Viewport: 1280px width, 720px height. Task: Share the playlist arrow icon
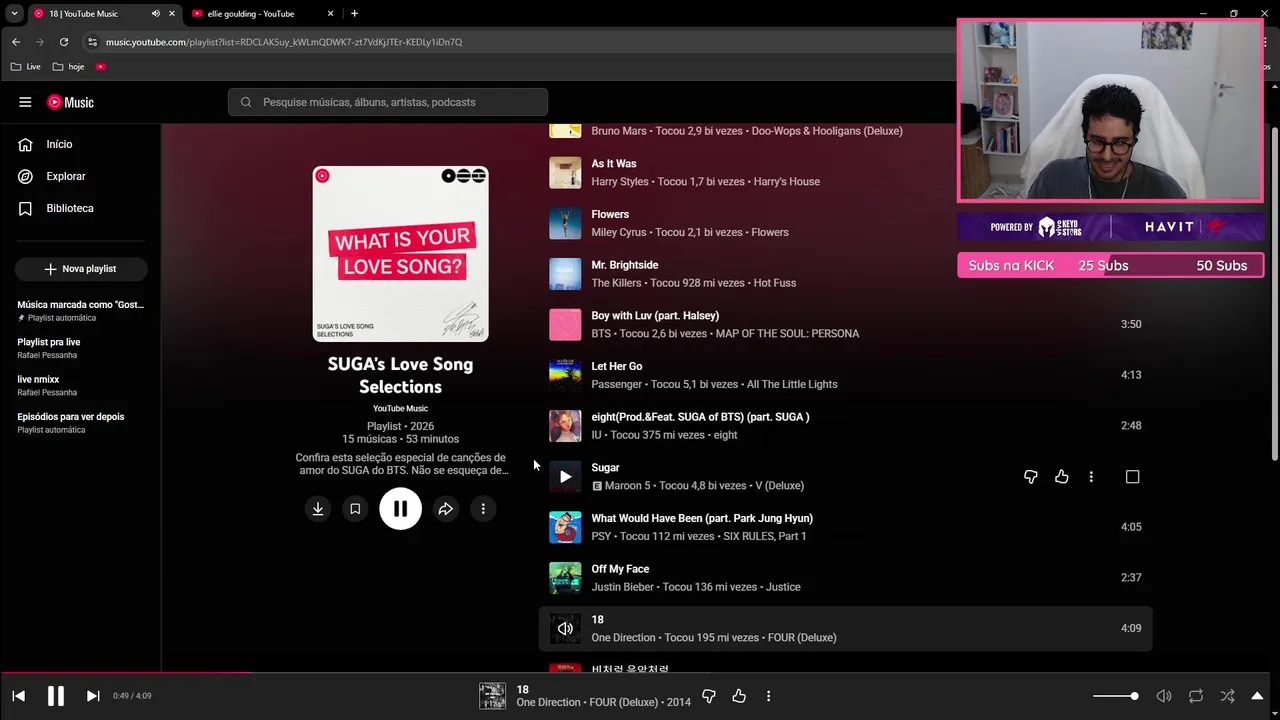[446, 509]
